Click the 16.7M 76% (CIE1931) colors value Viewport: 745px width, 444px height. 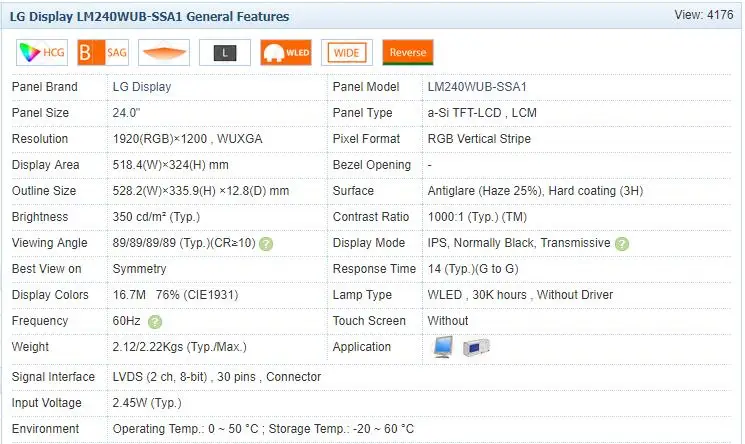[175, 295]
